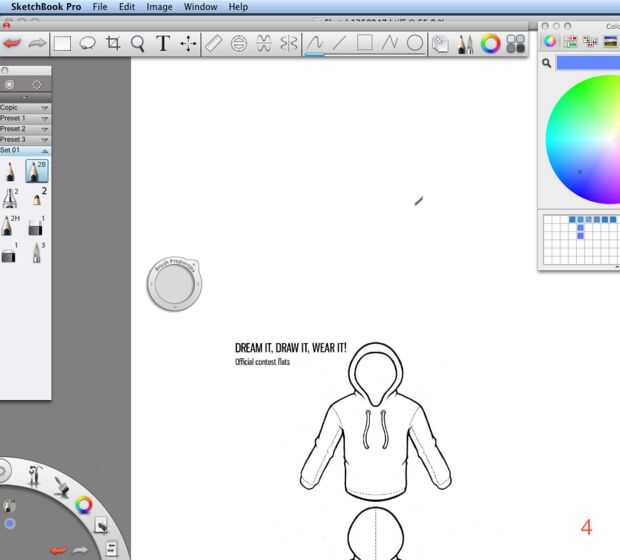The image size is (620, 560).
Task: Select the Crop tool
Action: coord(113,43)
